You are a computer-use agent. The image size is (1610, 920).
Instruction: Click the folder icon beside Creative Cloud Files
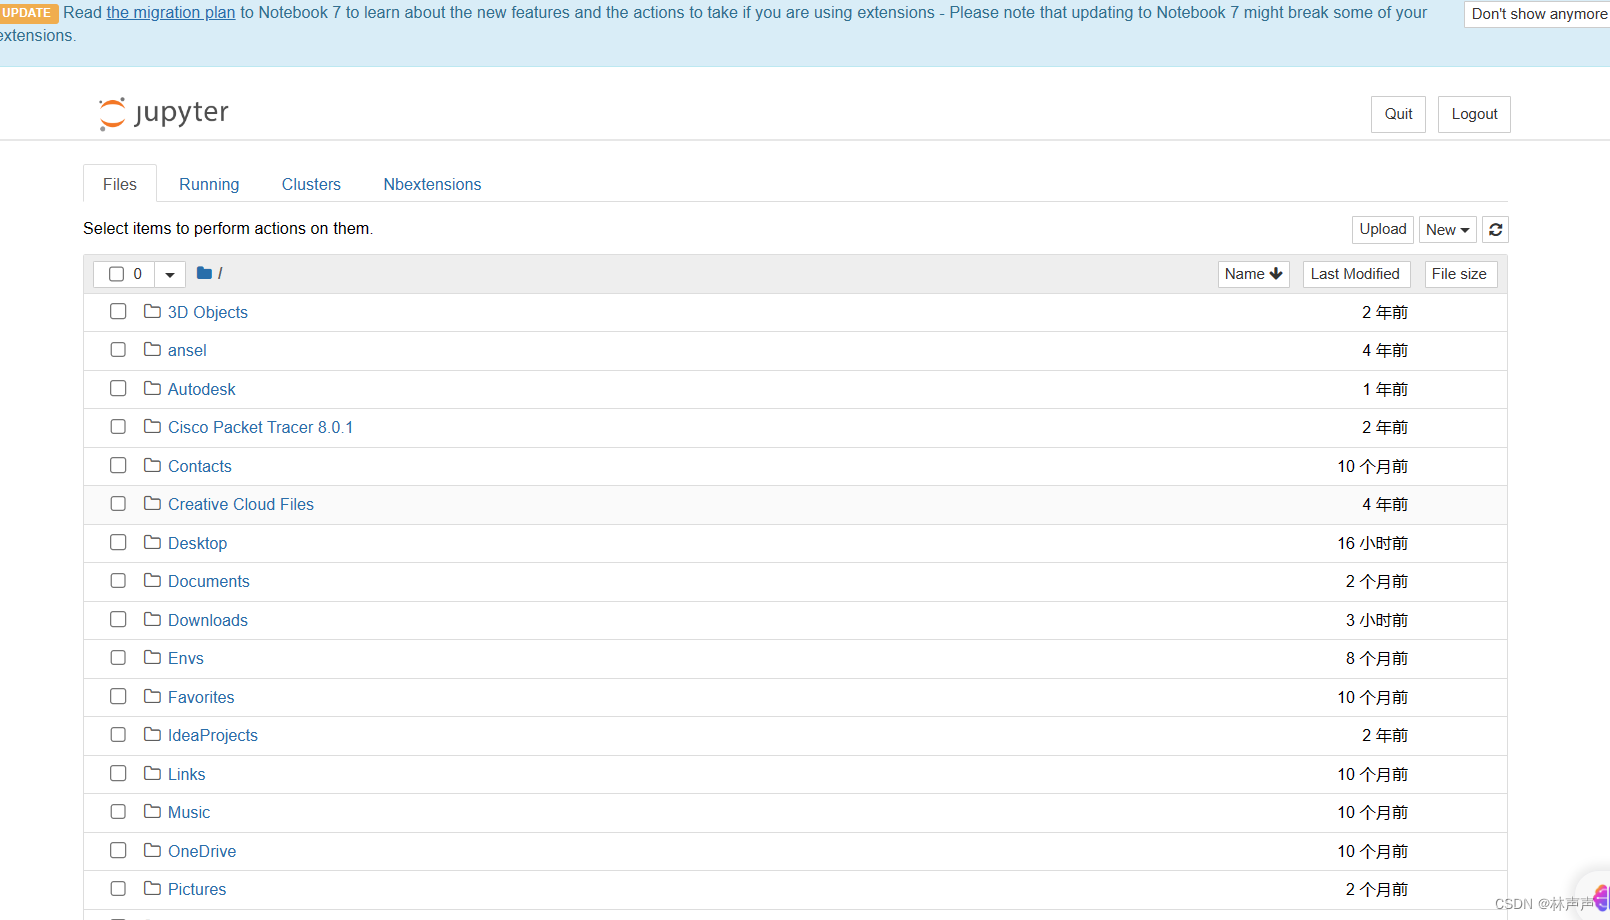(152, 503)
